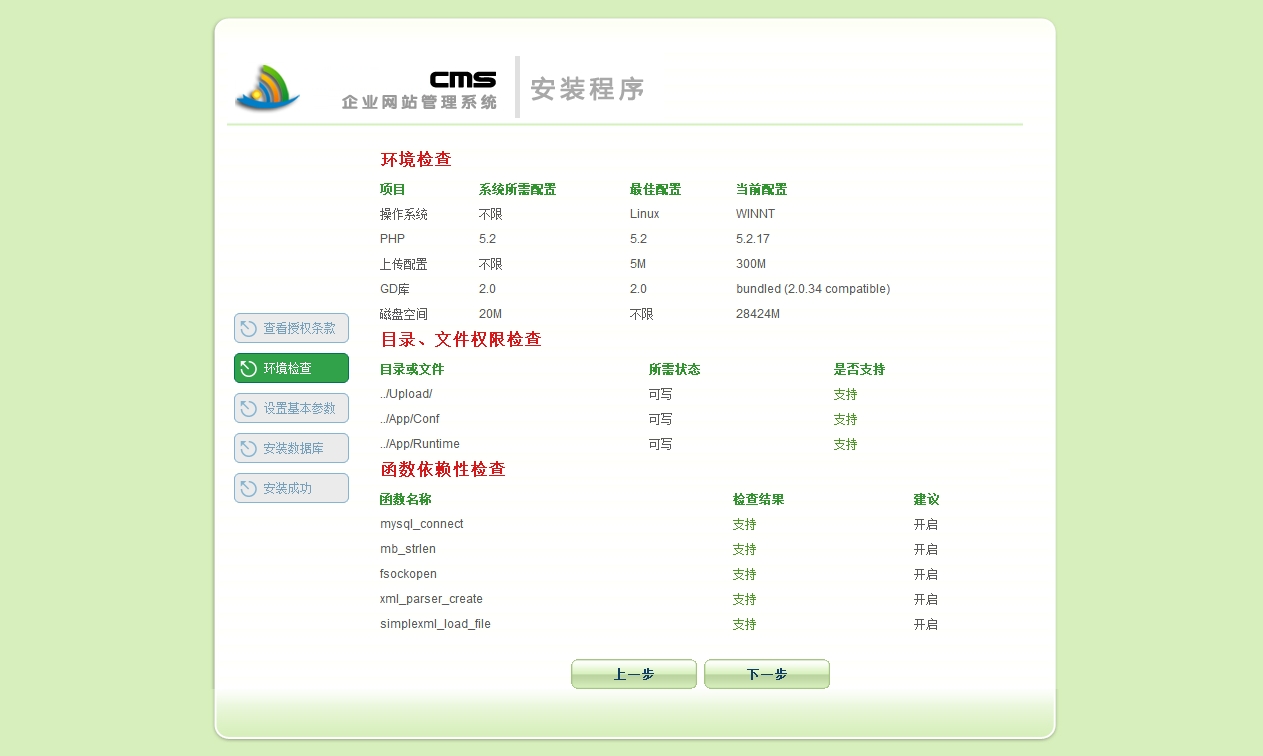Click the 环境检查 section heading
The width and height of the screenshot is (1263, 756).
click(416, 160)
